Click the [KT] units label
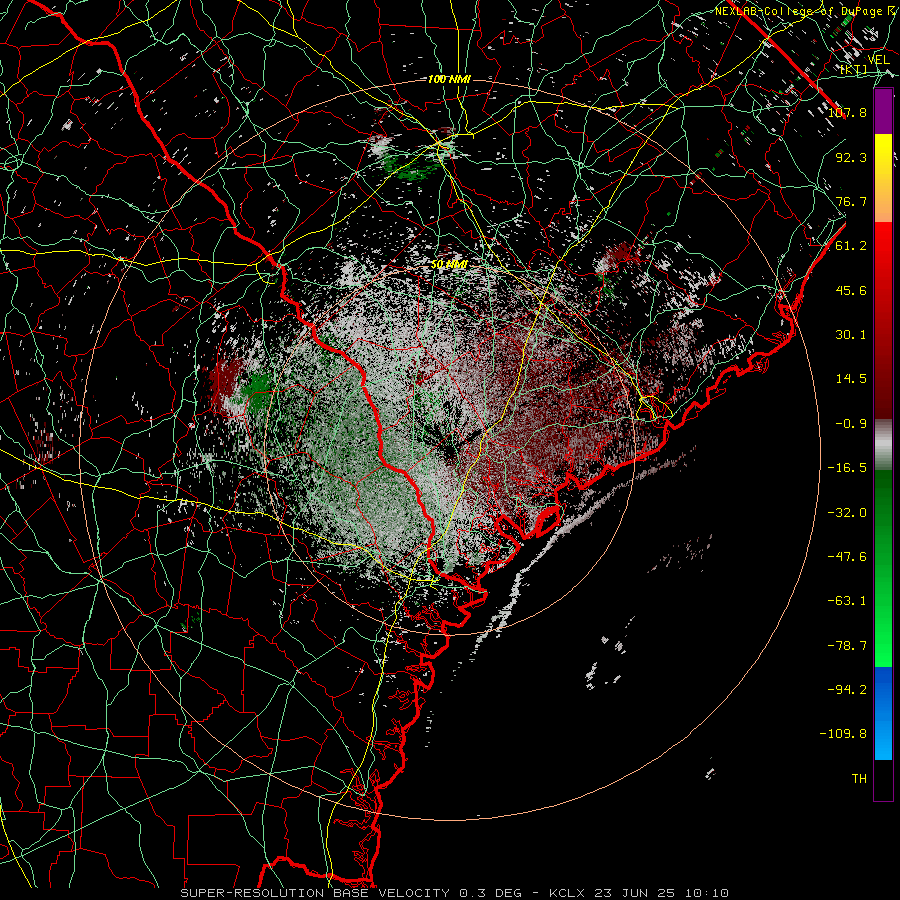Screen dimensions: 900x900 854,70
